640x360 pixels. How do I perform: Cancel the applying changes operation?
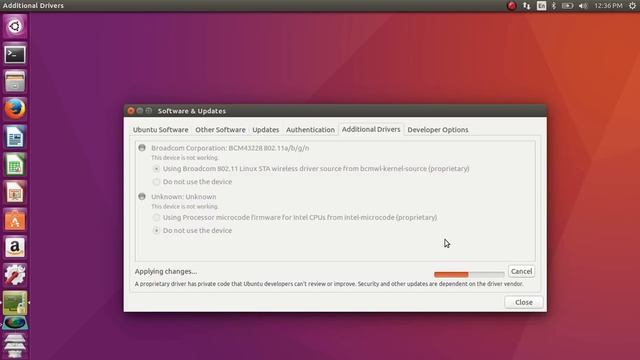coord(521,271)
